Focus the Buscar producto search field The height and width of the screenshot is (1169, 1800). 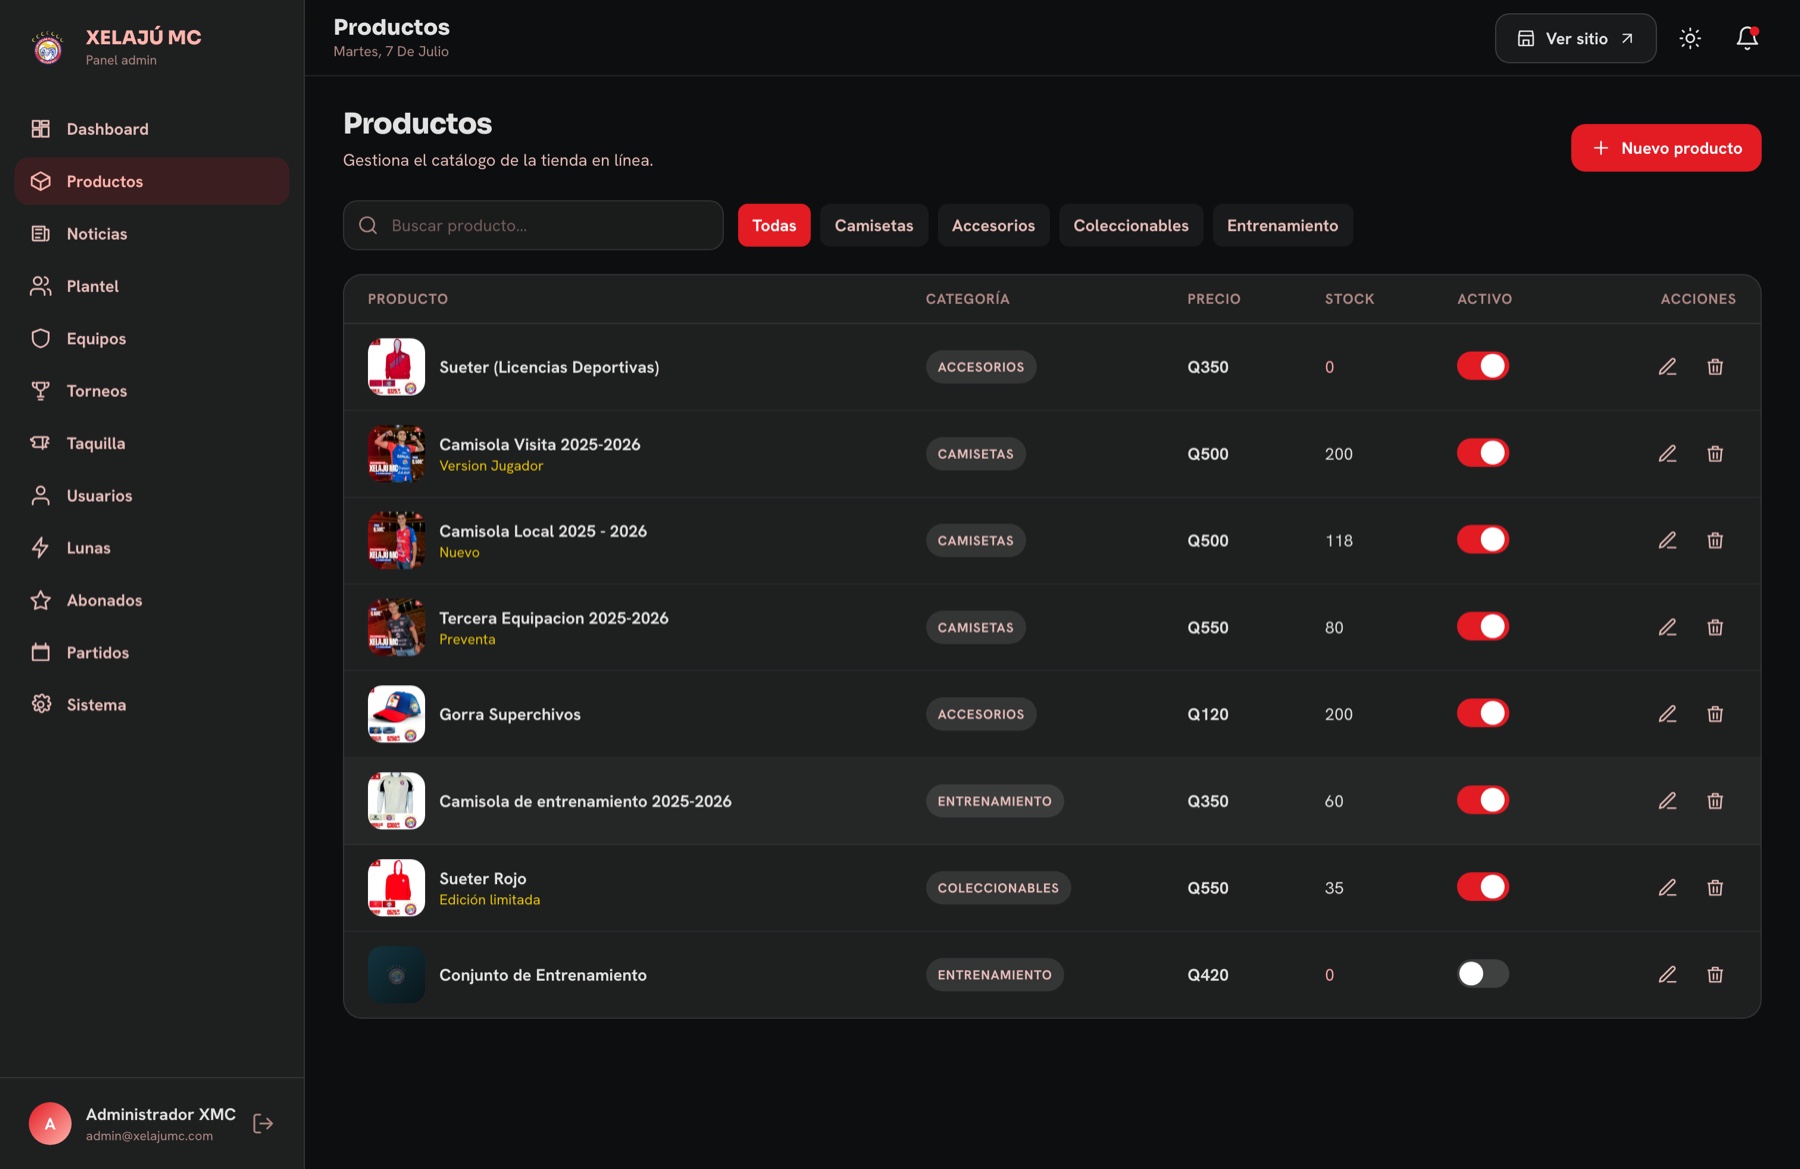(533, 225)
